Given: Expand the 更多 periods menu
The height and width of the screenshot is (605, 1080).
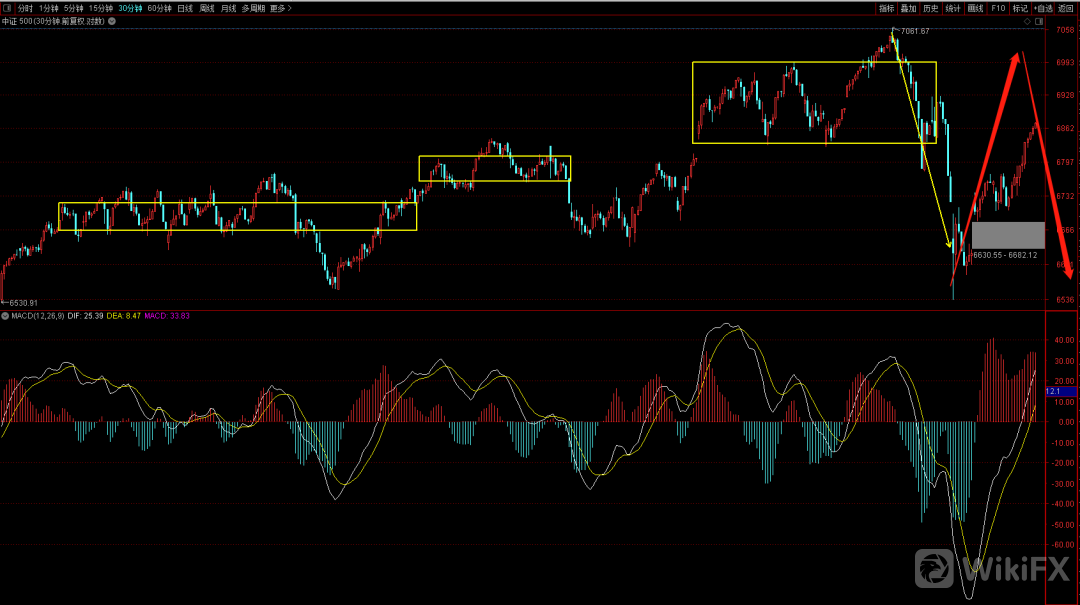Looking at the screenshot, I should (277, 8).
